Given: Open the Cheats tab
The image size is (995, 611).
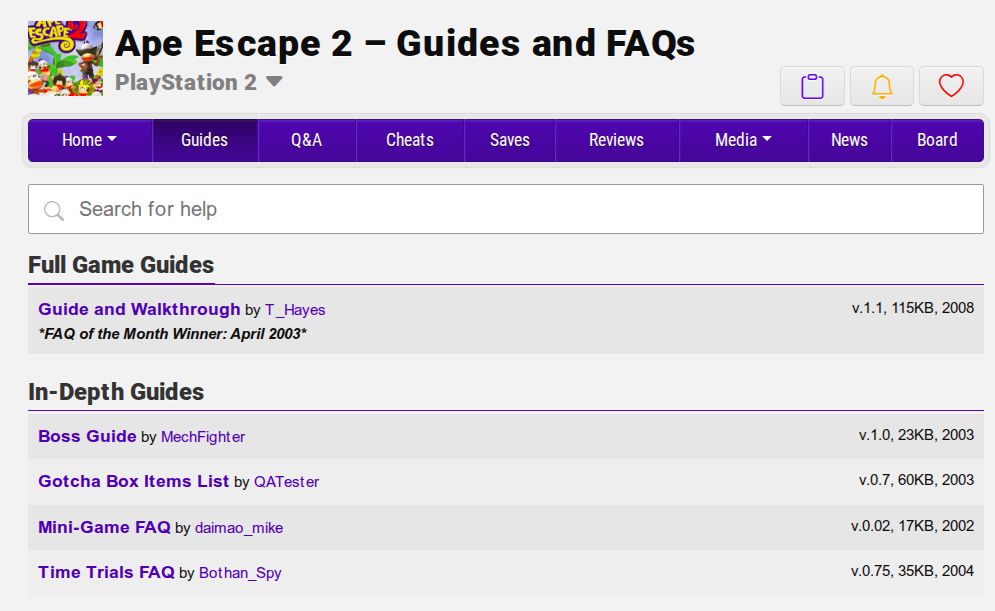Looking at the screenshot, I should coord(410,140).
